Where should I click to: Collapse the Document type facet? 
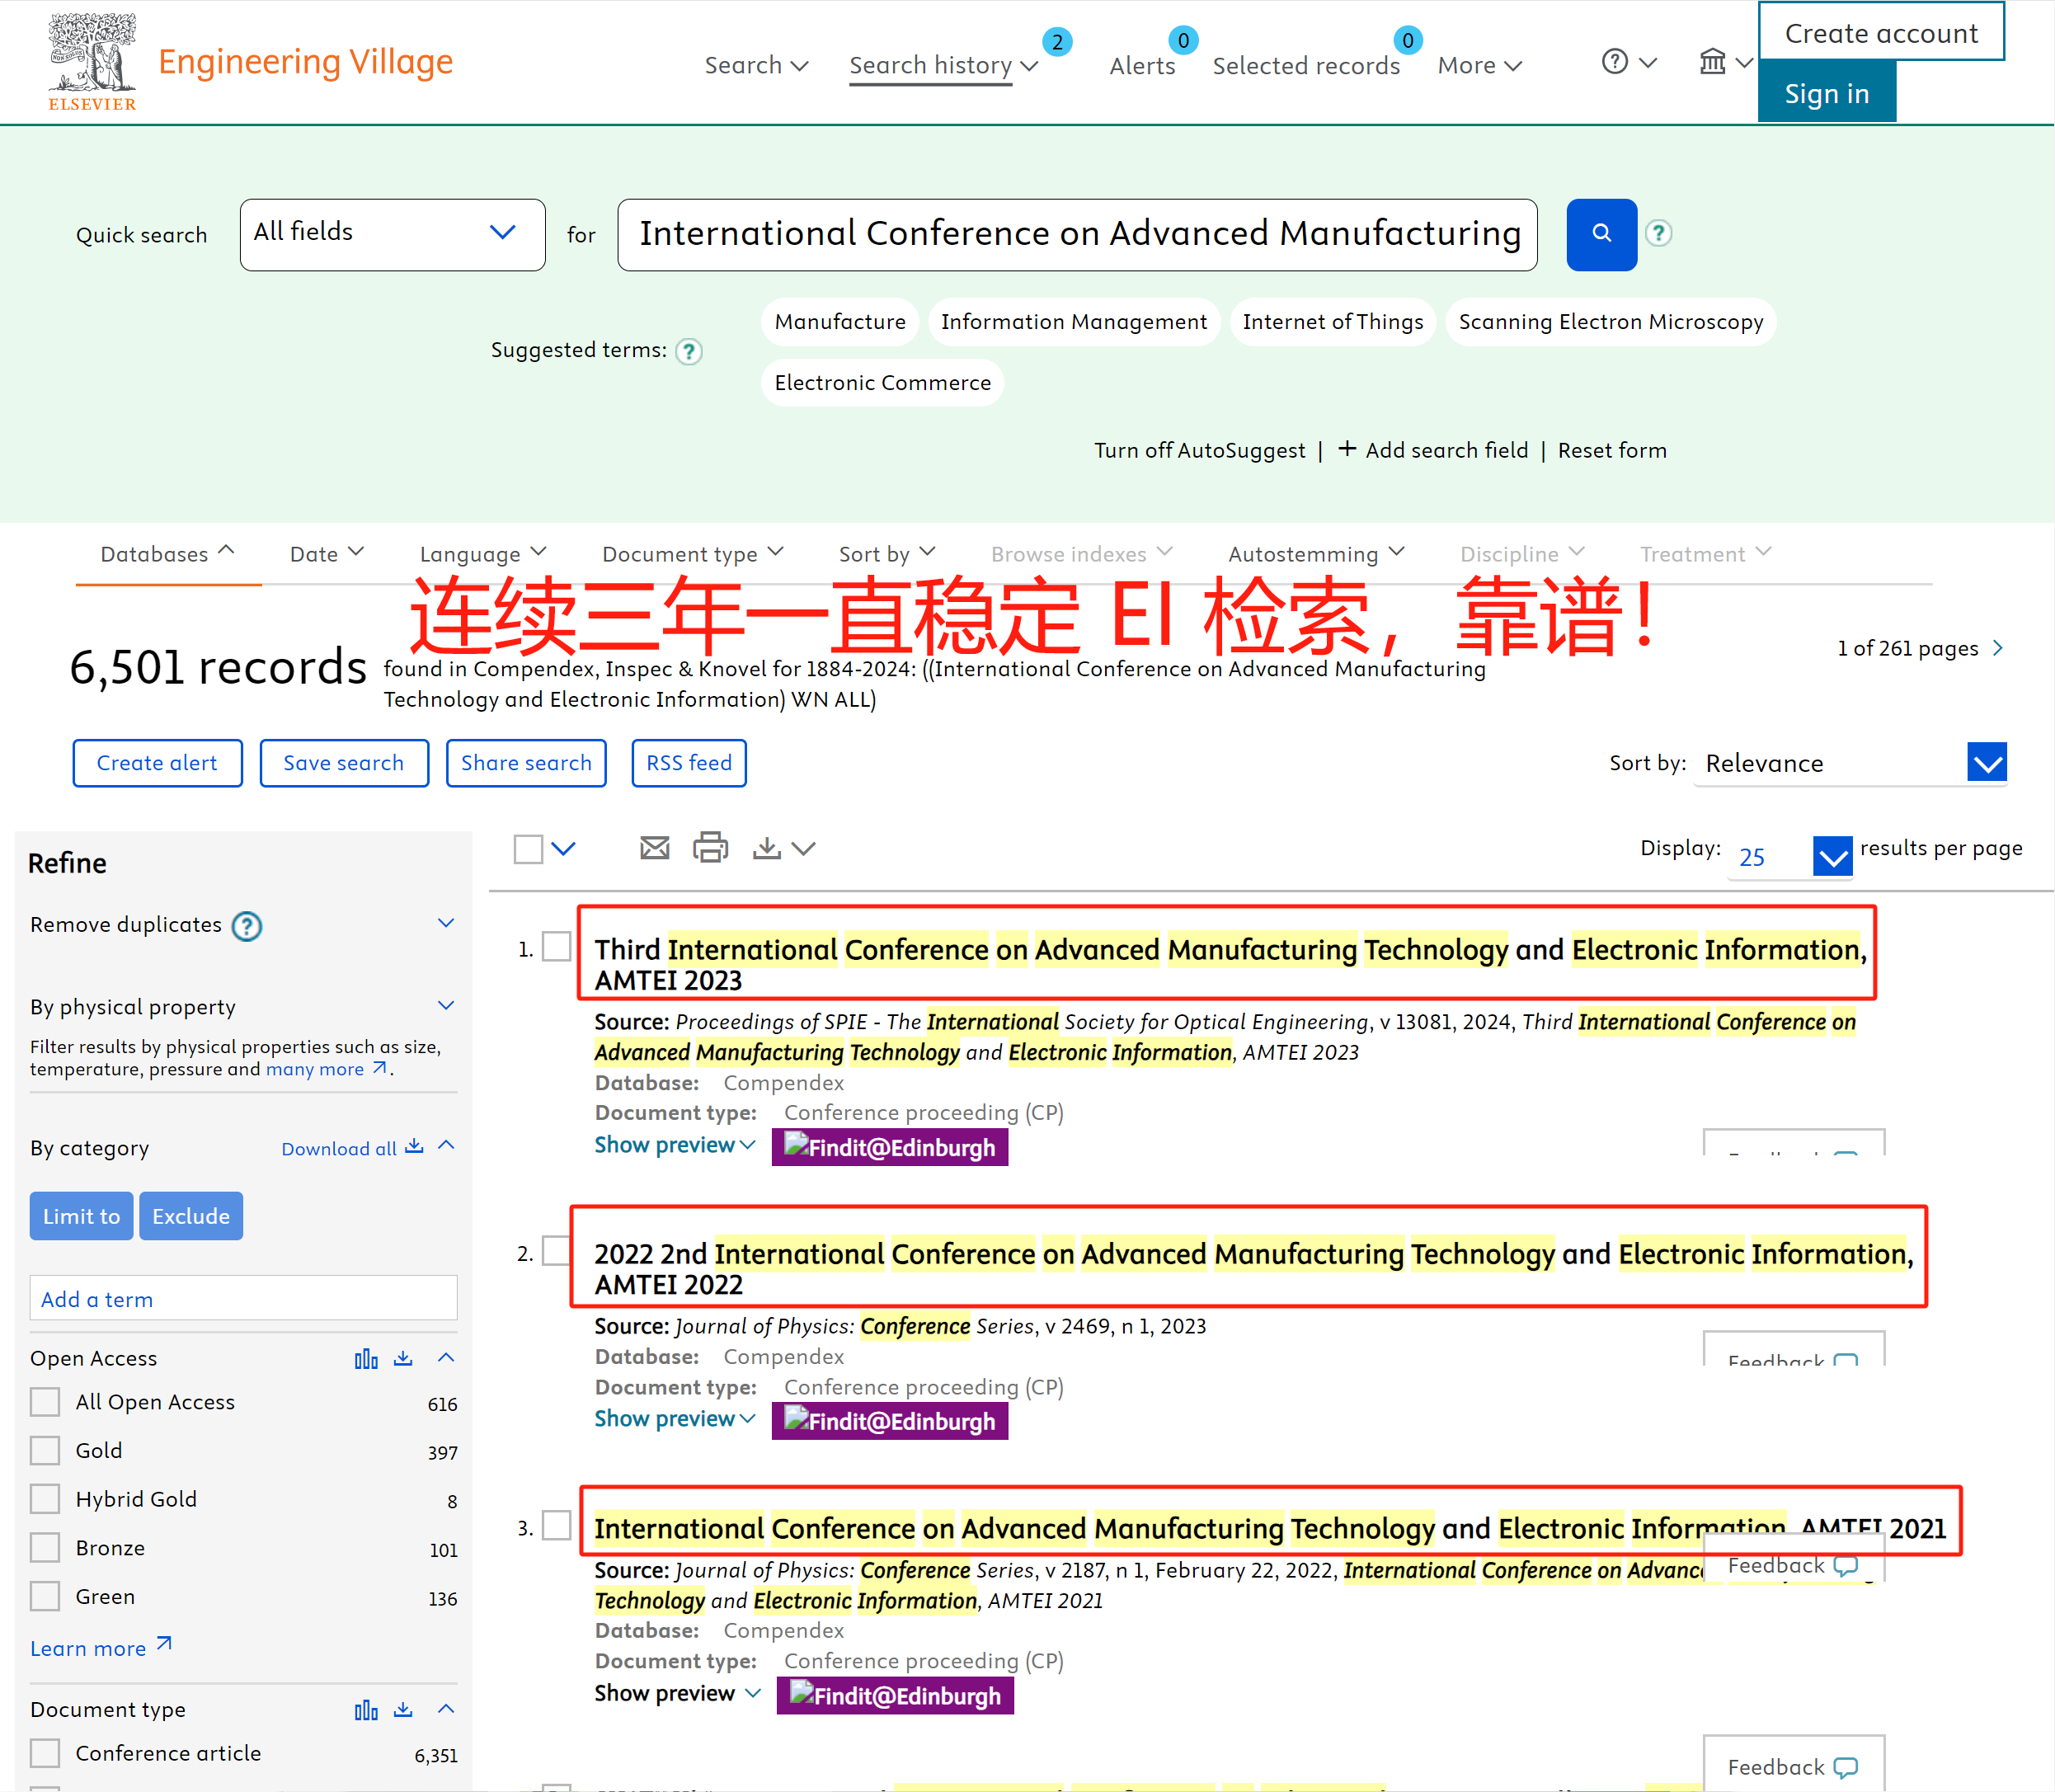pyautogui.click(x=446, y=1709)
